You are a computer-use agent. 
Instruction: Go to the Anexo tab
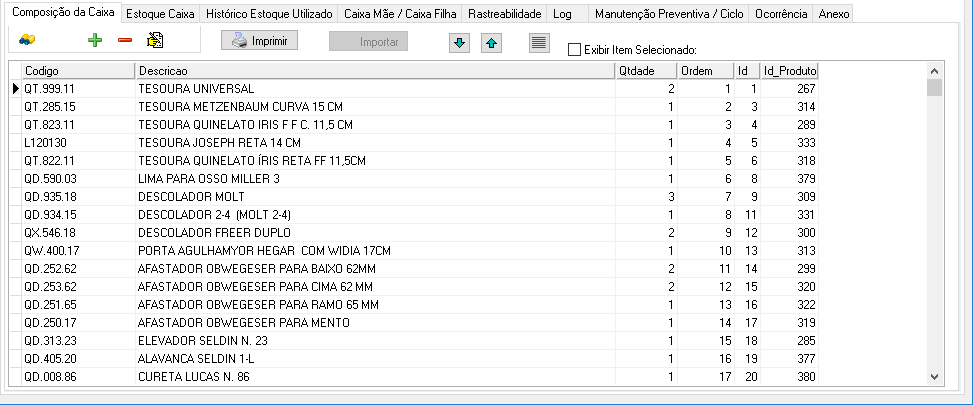(x=833, y=15)
